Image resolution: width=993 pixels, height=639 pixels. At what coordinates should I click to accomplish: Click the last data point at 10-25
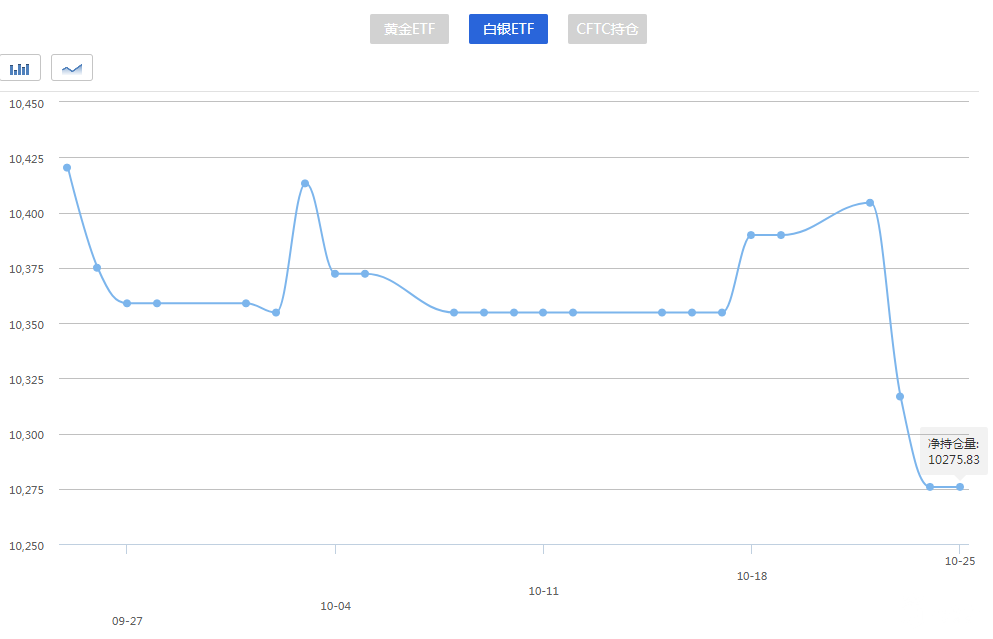pos(960,487)
